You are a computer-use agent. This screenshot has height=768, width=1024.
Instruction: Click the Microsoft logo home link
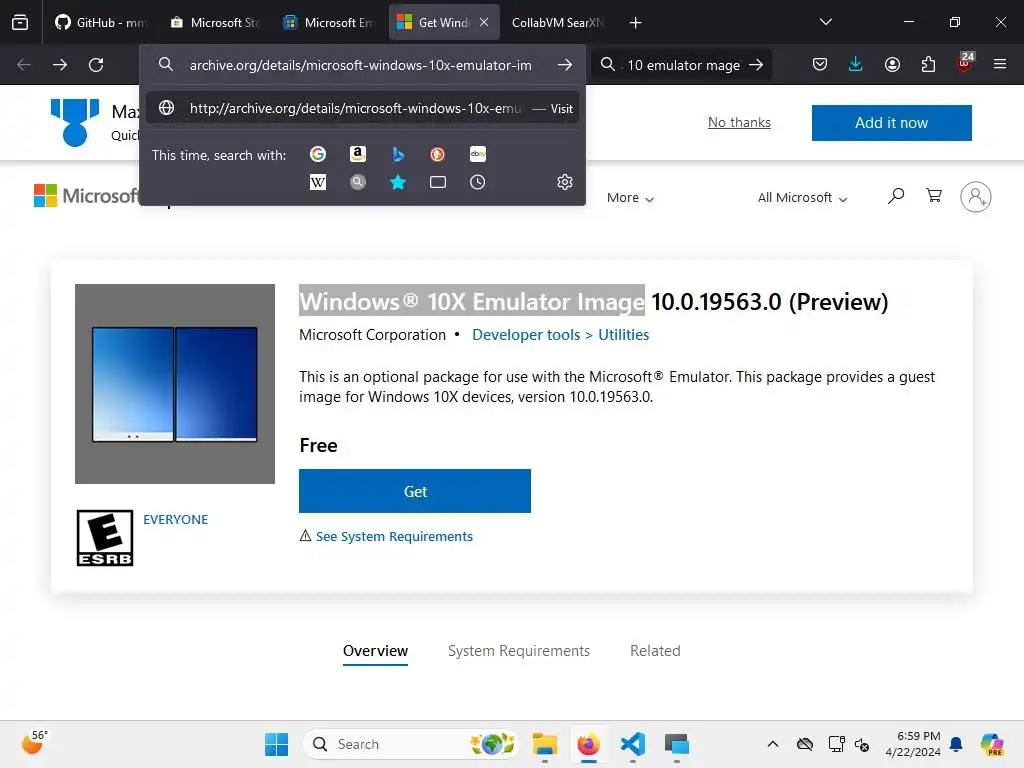[86, 195]
